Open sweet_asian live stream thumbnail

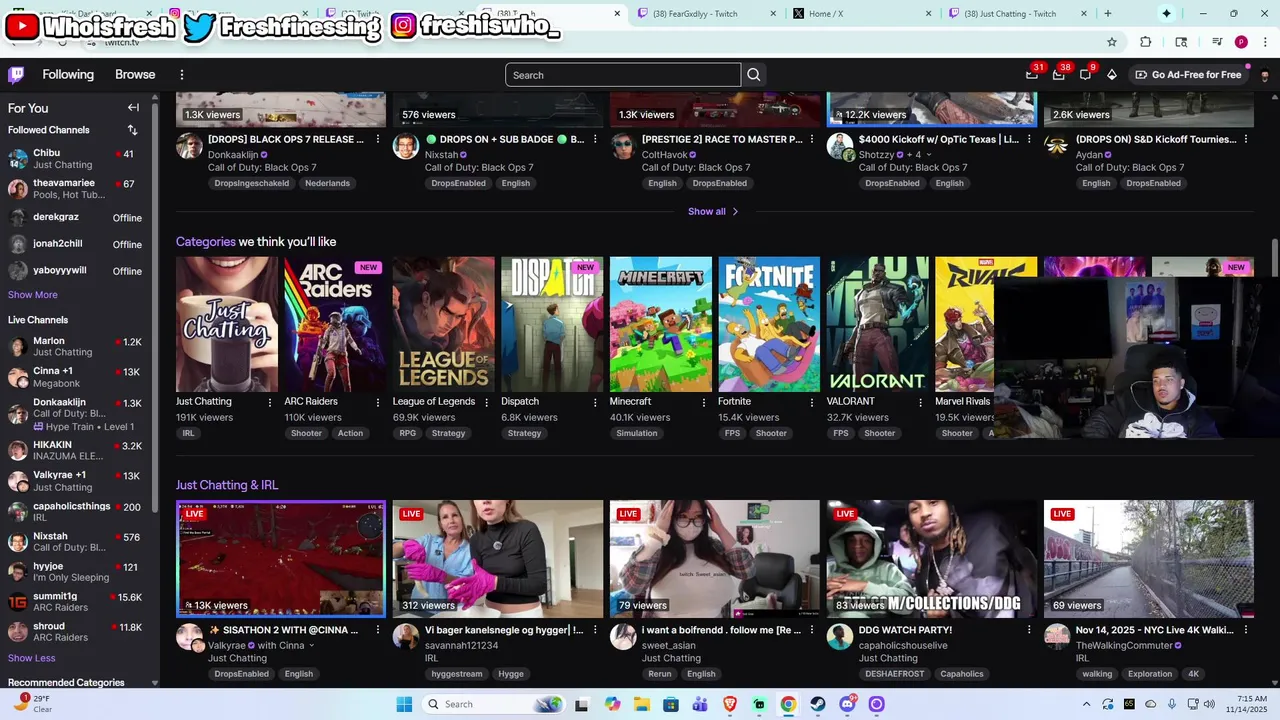[x=715, y=559]
